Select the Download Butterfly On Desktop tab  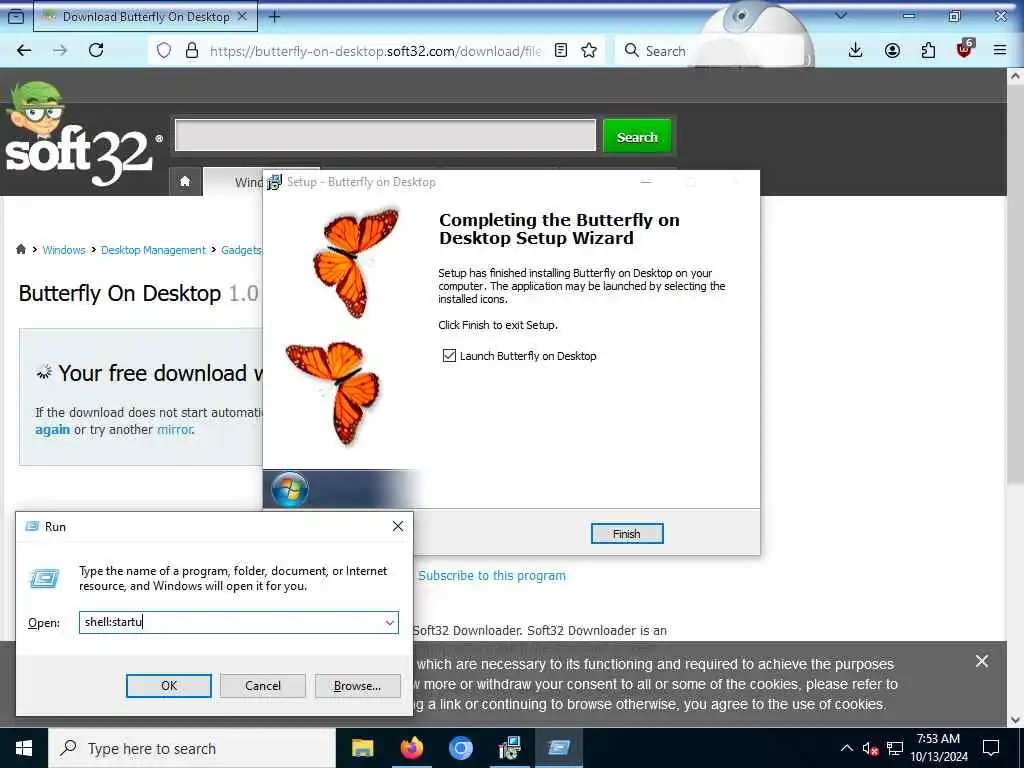[145, 17]
